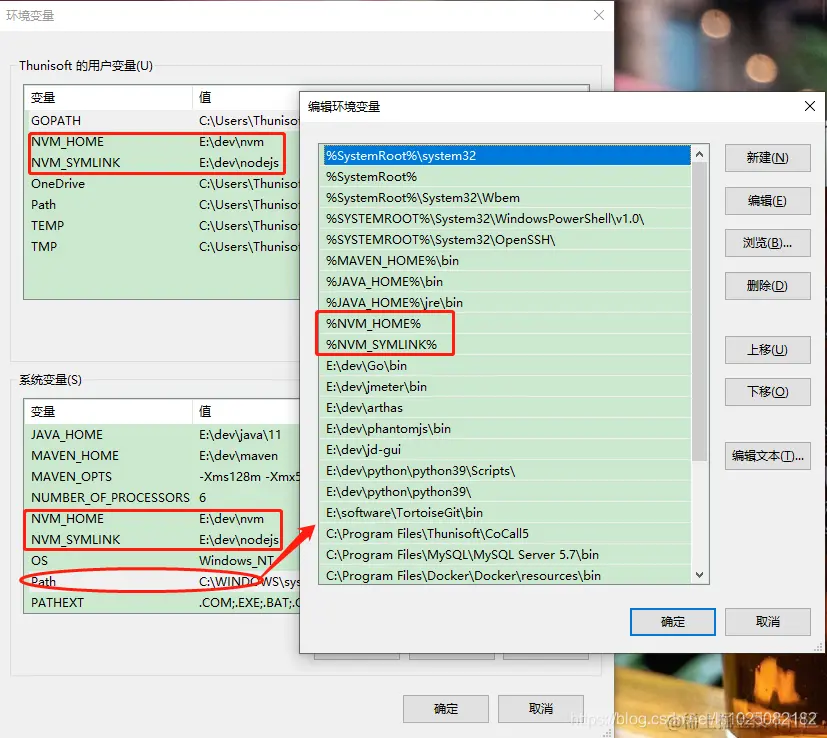The image size is (827, 738).
Task: Select python39\Scripts\ path entry
Action: point(505,471)
